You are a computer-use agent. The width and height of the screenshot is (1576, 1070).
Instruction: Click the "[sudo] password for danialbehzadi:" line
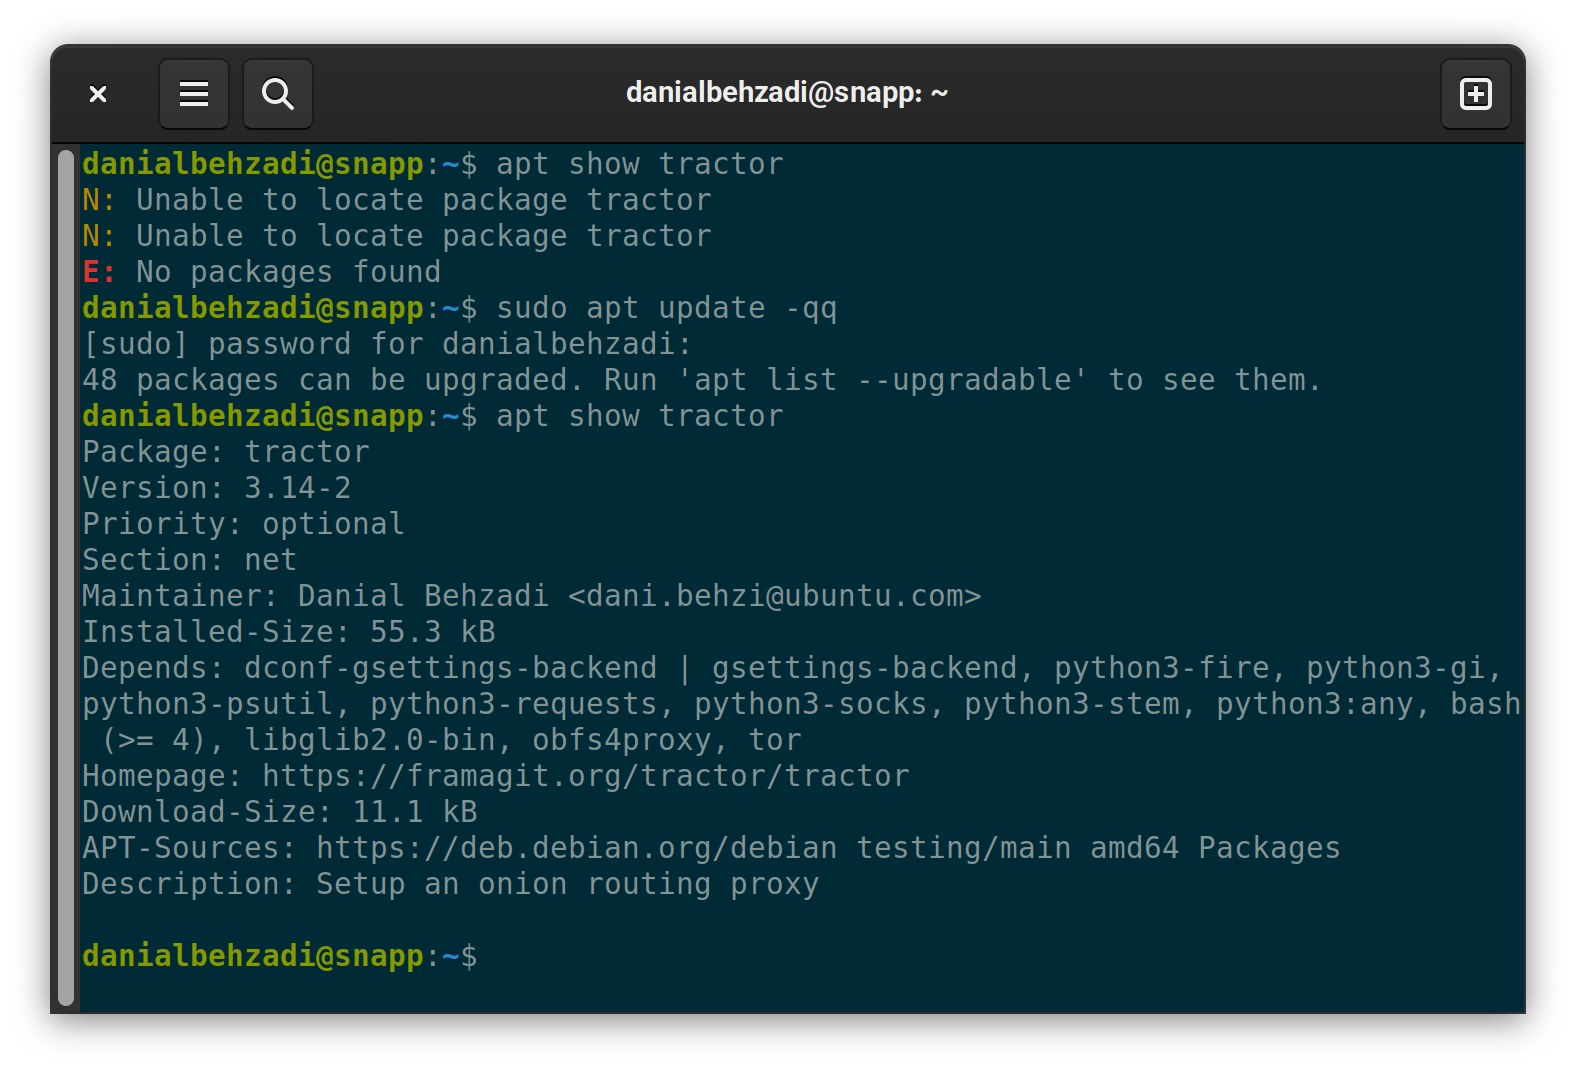pyautogui.click(x=387, y=344)
